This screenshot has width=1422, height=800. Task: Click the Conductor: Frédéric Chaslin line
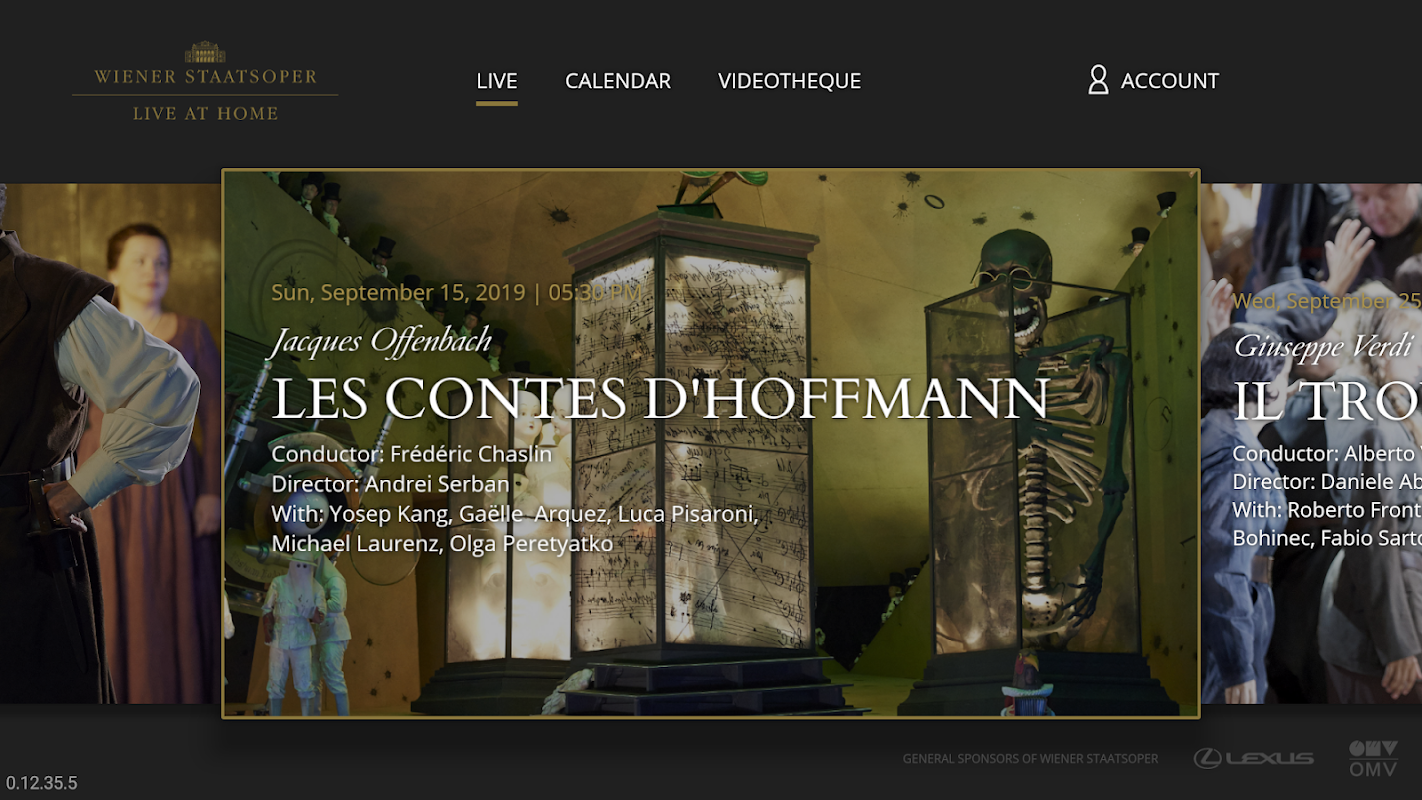click(411, 454)
